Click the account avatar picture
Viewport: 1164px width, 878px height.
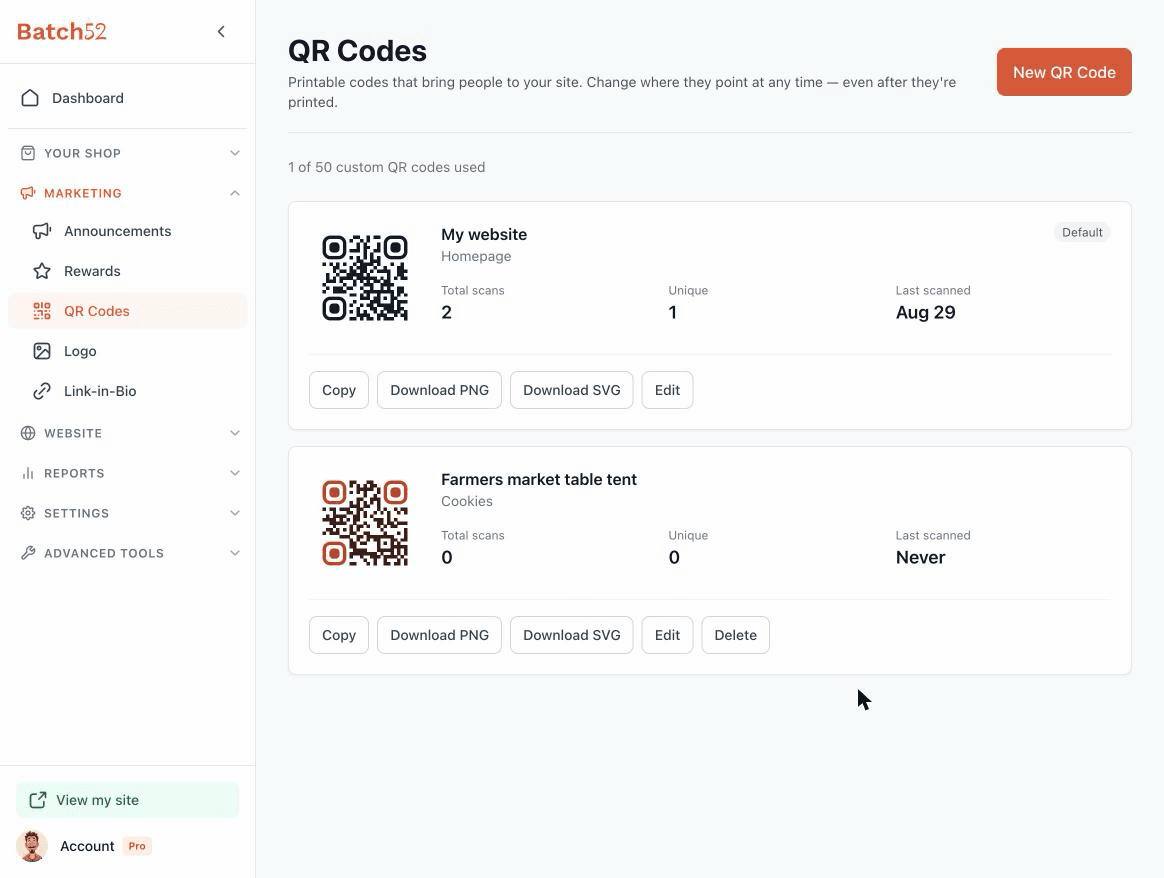coord(32,846)
